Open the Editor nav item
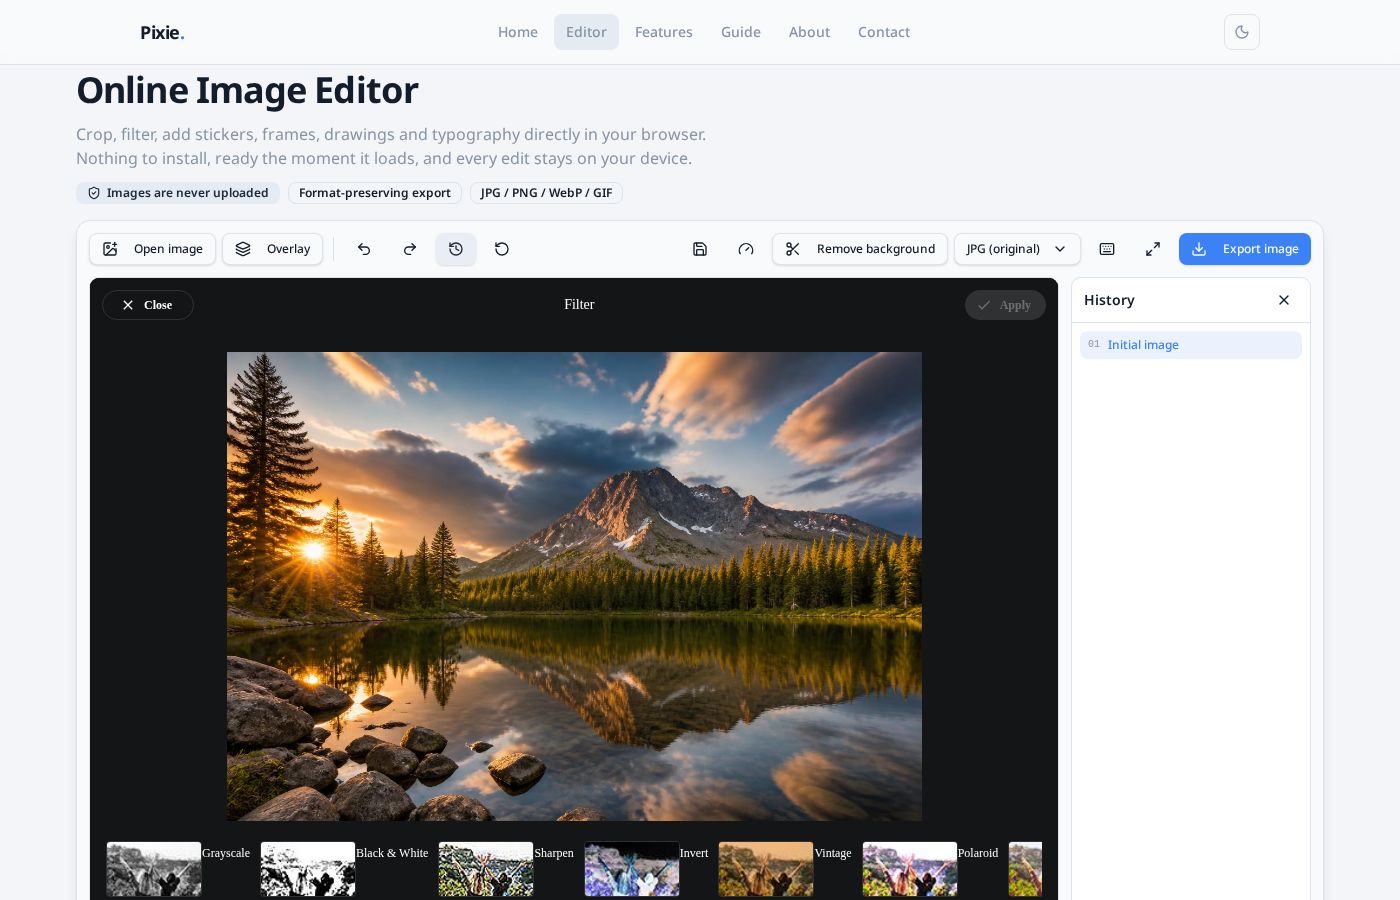The height and width of the screenshot is (900, 1400). click(586, 32)
